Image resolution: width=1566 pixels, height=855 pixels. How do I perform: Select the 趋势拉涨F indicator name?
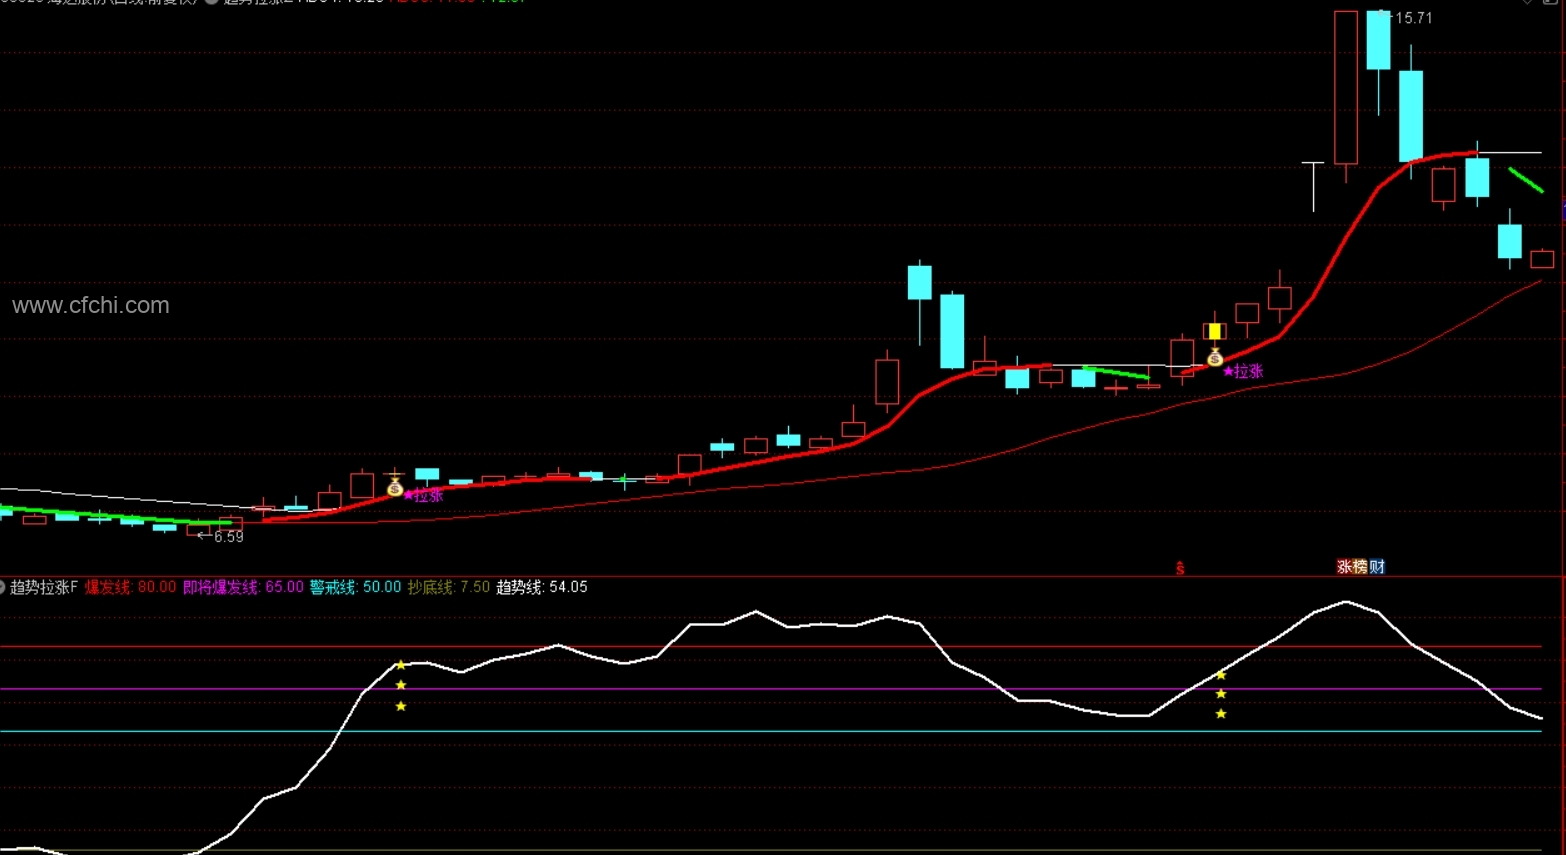pyautogui.click(x=44, y=587)
